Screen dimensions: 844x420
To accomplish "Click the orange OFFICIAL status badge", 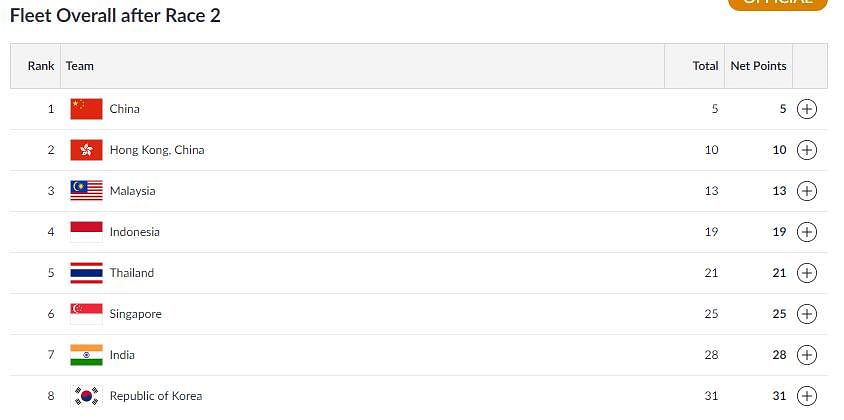I will click(777, 3).
